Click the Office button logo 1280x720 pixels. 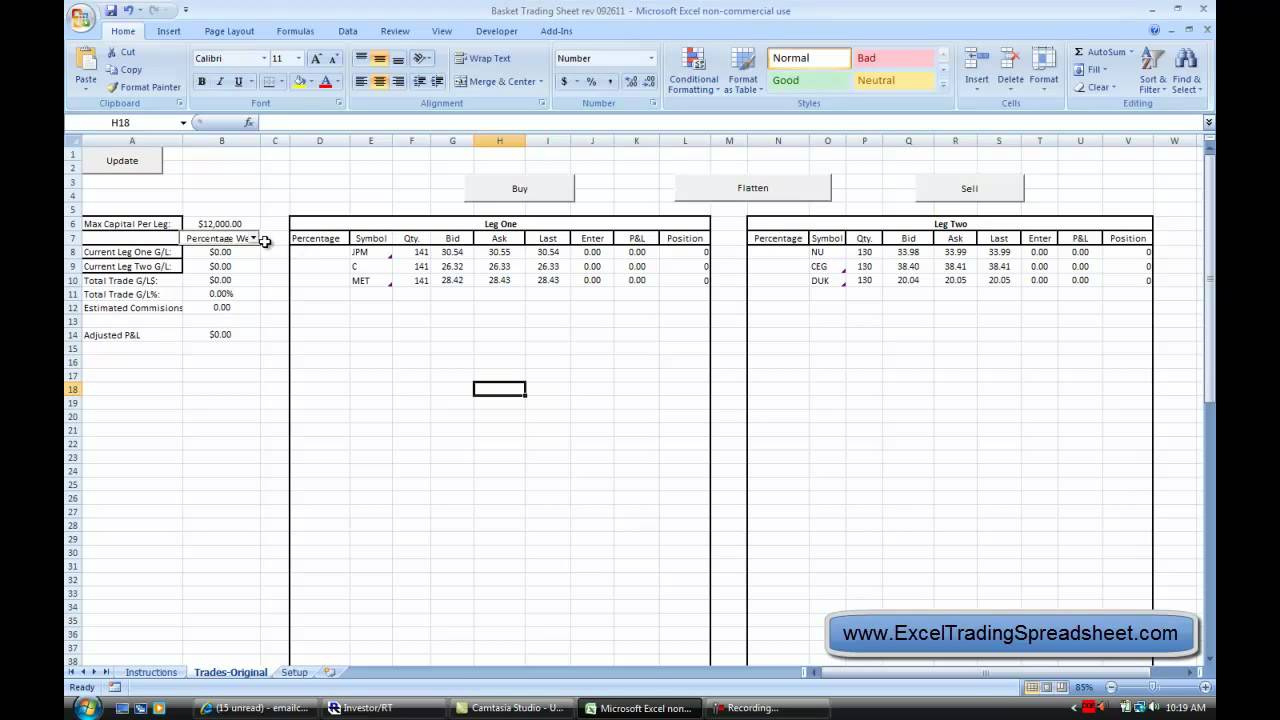pyautogui.click(x=82, y=17)
